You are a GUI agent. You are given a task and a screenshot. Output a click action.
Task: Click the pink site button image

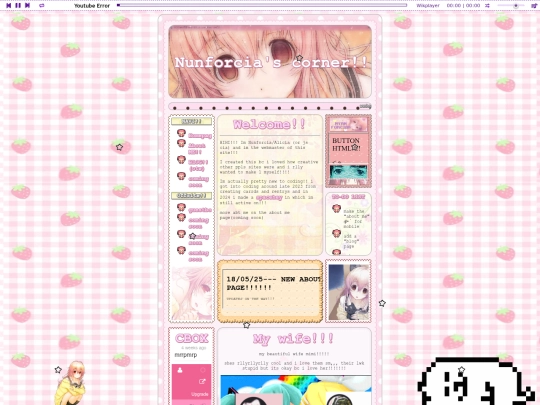point(348,125)
